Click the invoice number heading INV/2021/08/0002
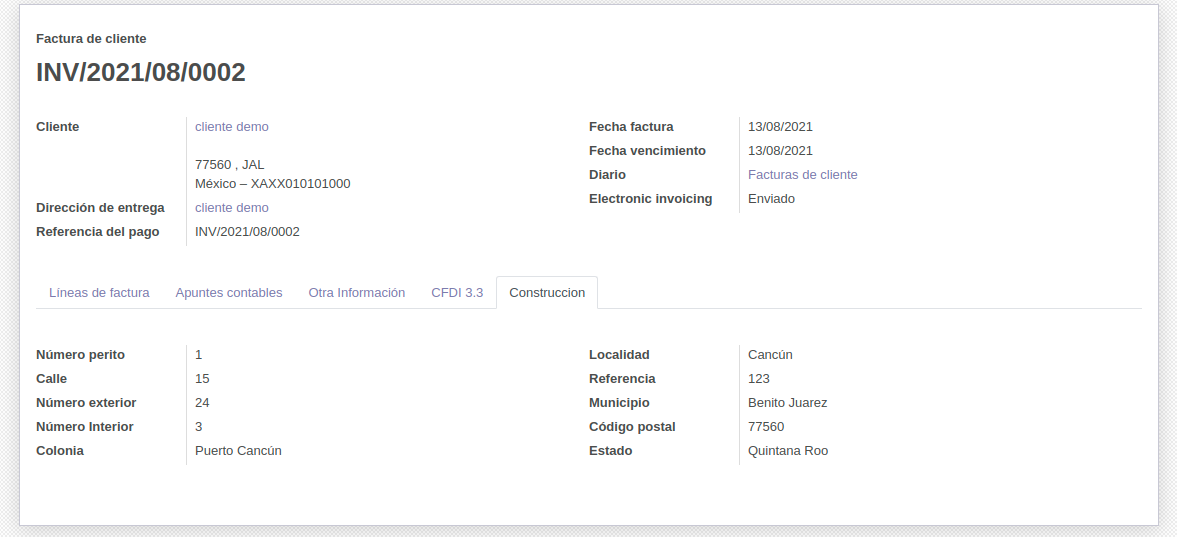Image resolution: width=1177 pixels, height=537 pixels. pyautogui.click(x=141, y=73)
